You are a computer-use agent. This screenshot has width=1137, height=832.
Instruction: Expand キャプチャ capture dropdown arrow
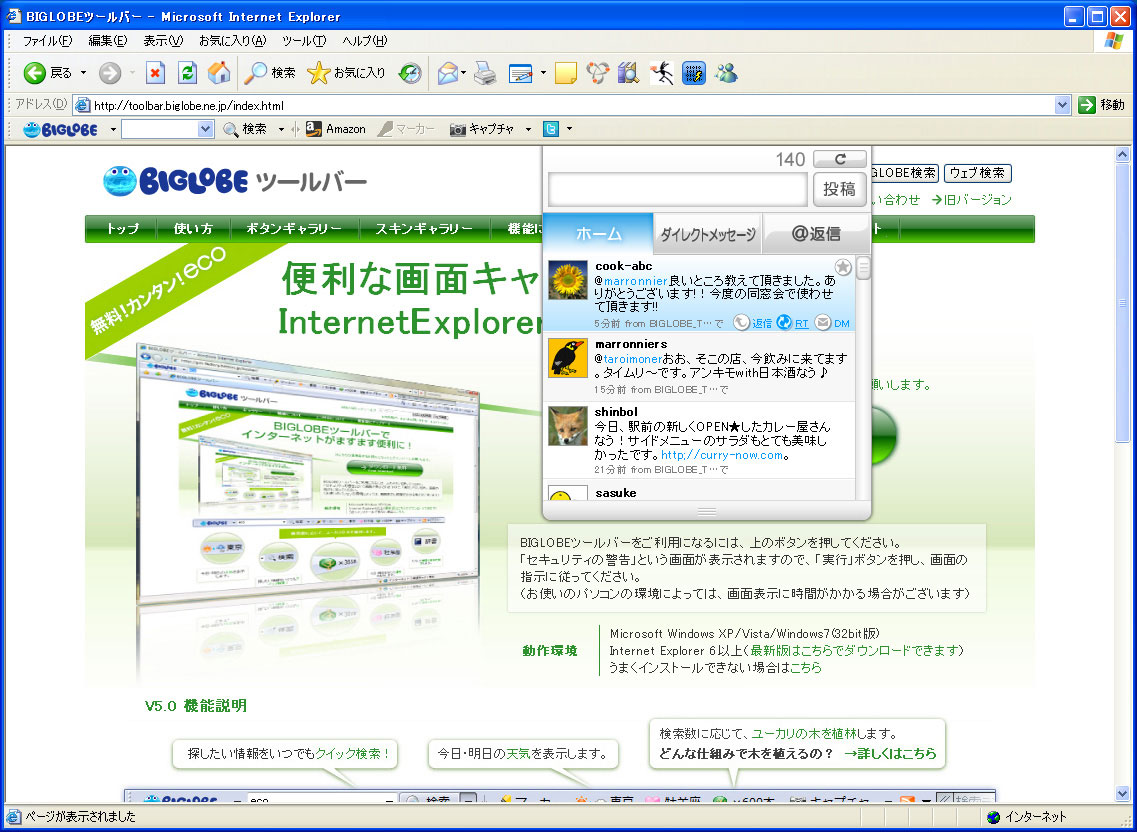(528, 129)
